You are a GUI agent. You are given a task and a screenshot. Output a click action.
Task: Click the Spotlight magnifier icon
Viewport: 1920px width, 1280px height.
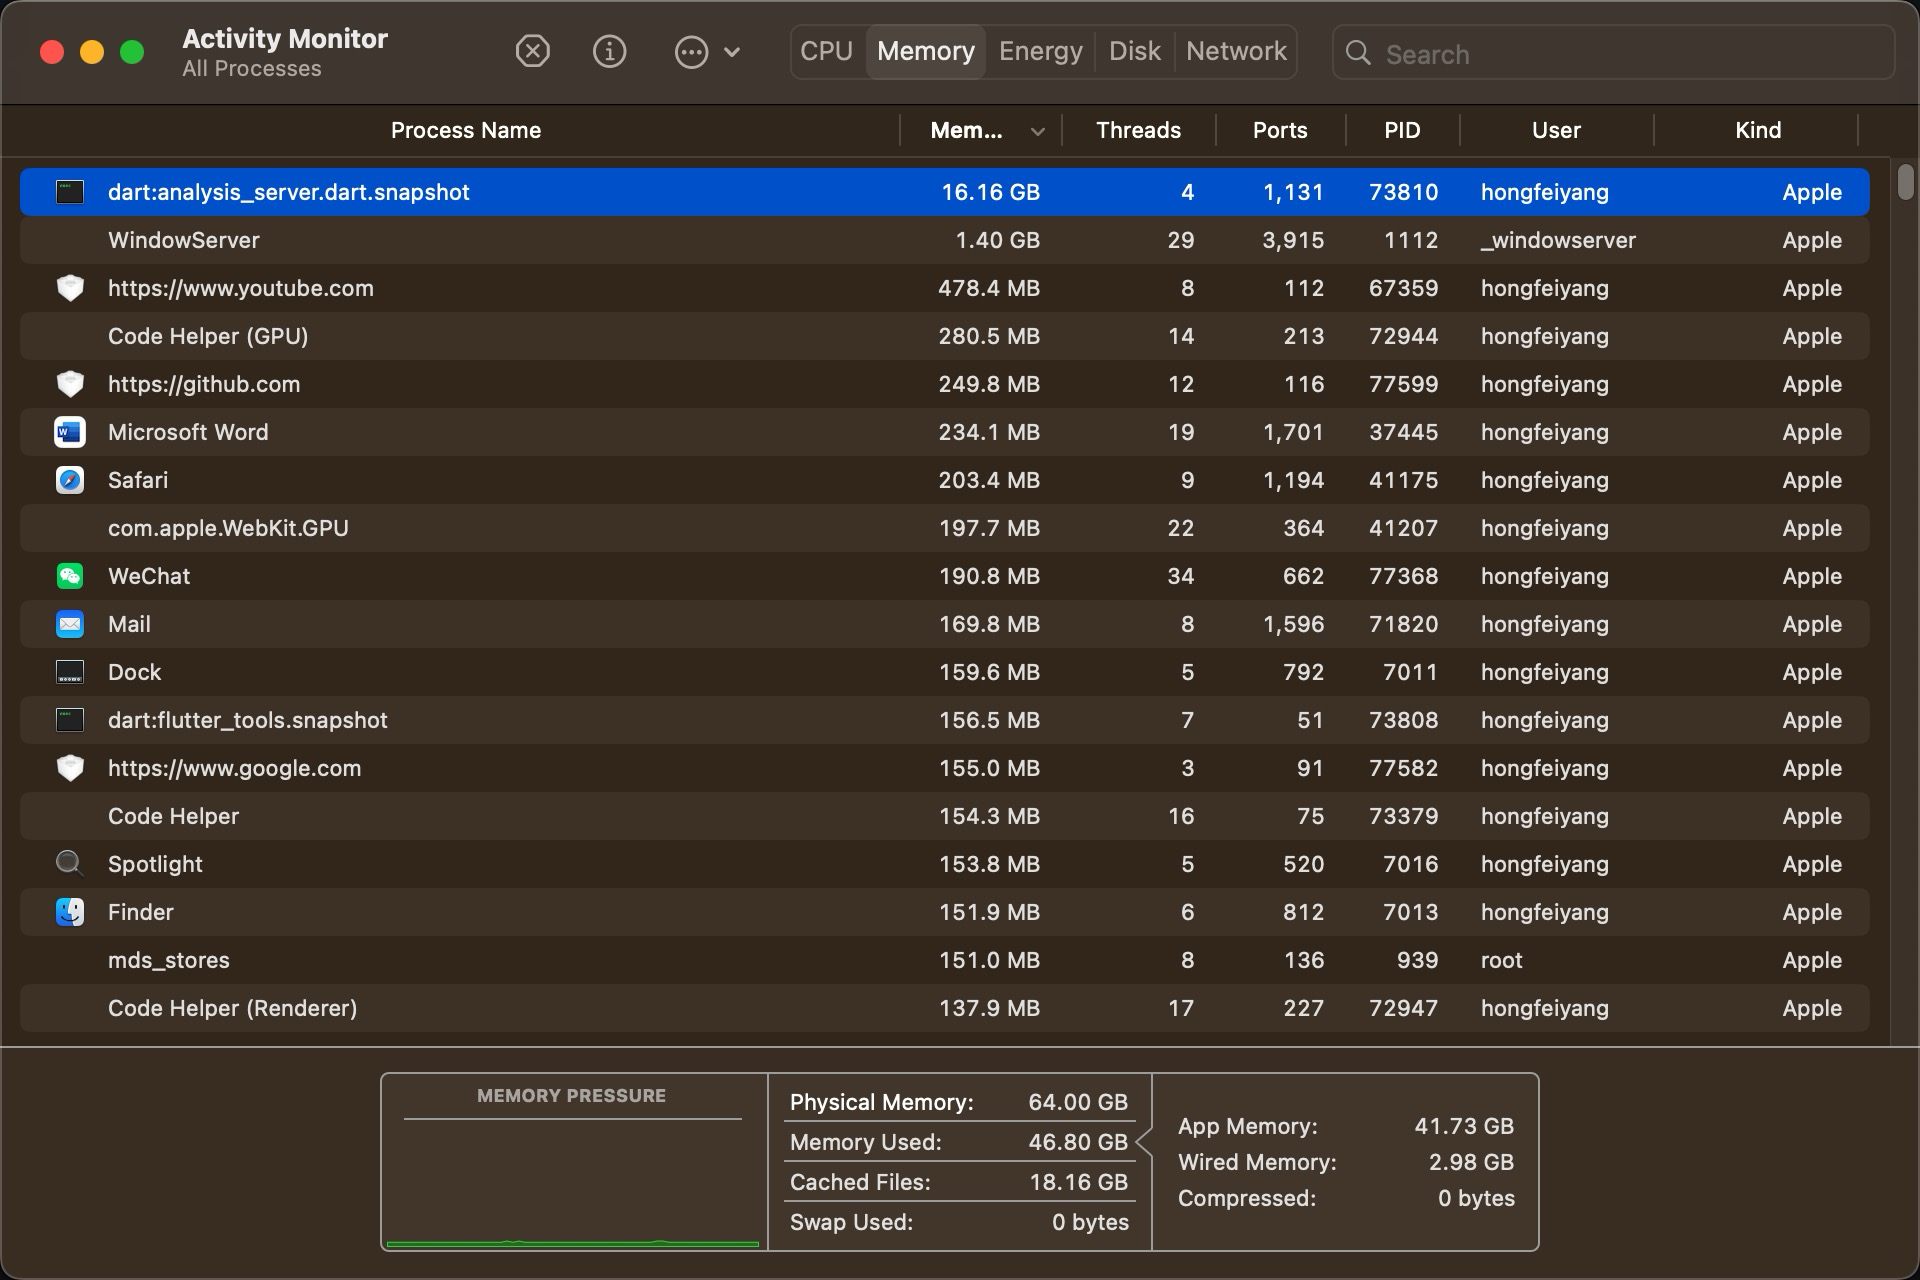tap(70, 863)
